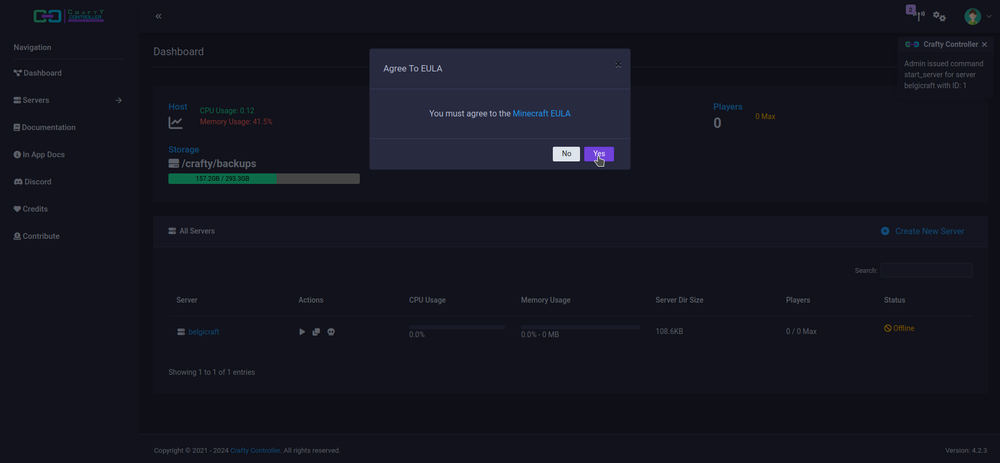Image resolution: width=1000 pixels, height=463 pixels.
Task: Click the user avatar picture
Action: pos(973,17)
